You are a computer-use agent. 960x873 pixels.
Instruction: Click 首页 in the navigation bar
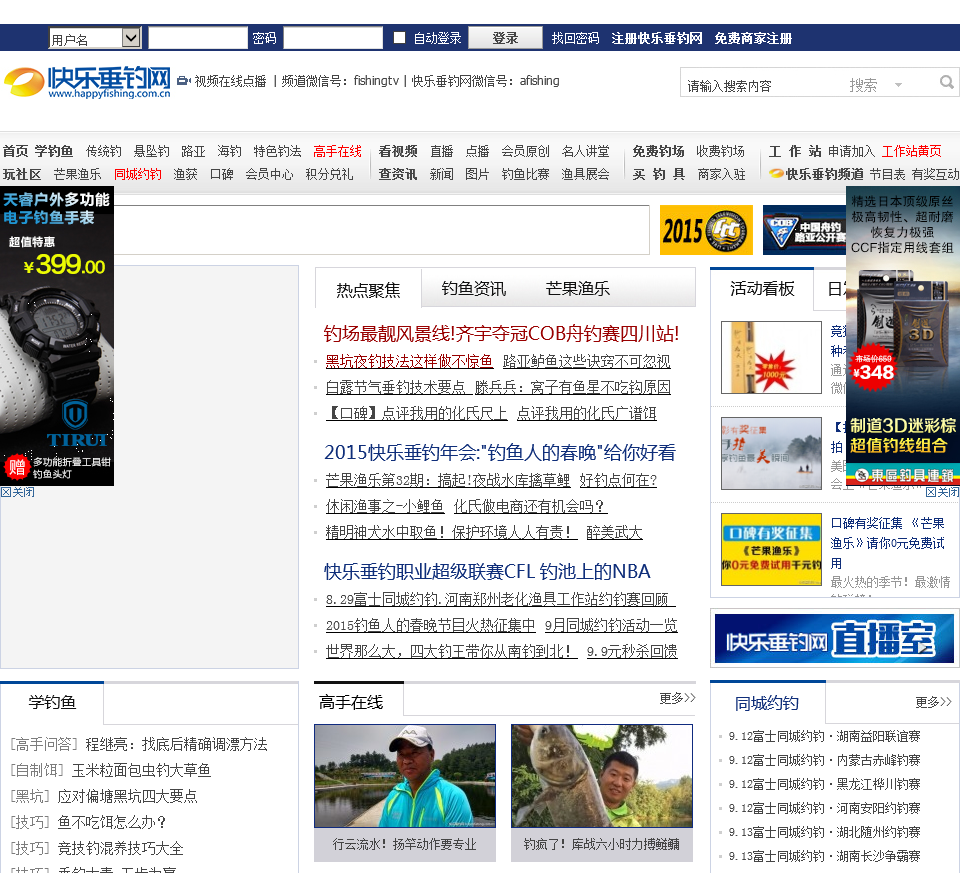pyautogui.click(x=15, y=151)
